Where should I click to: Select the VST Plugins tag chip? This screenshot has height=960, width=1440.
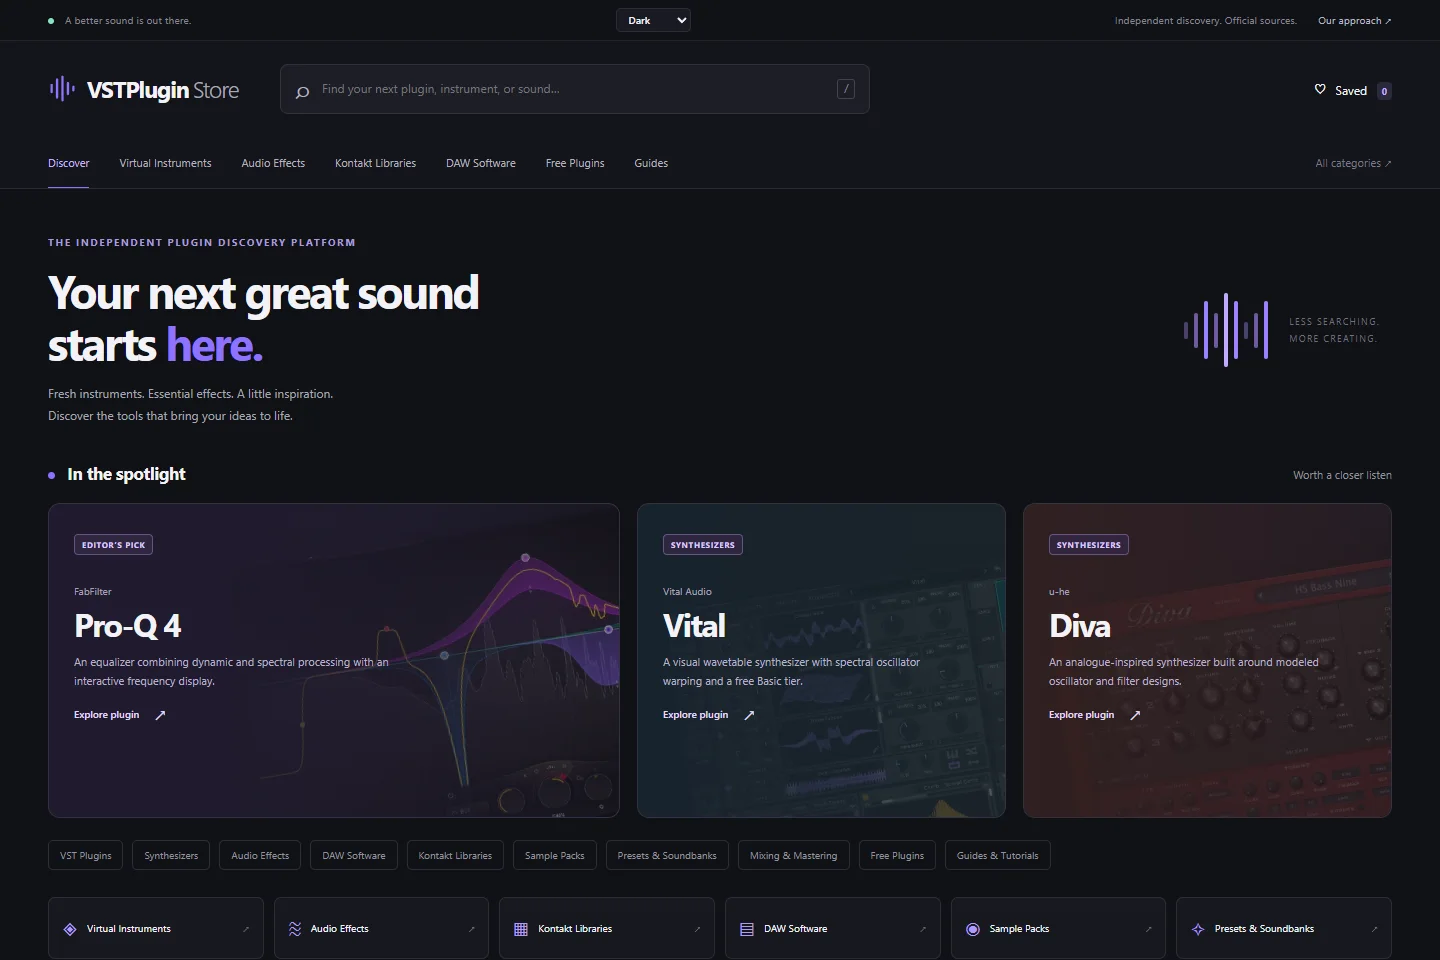point(86,855)
